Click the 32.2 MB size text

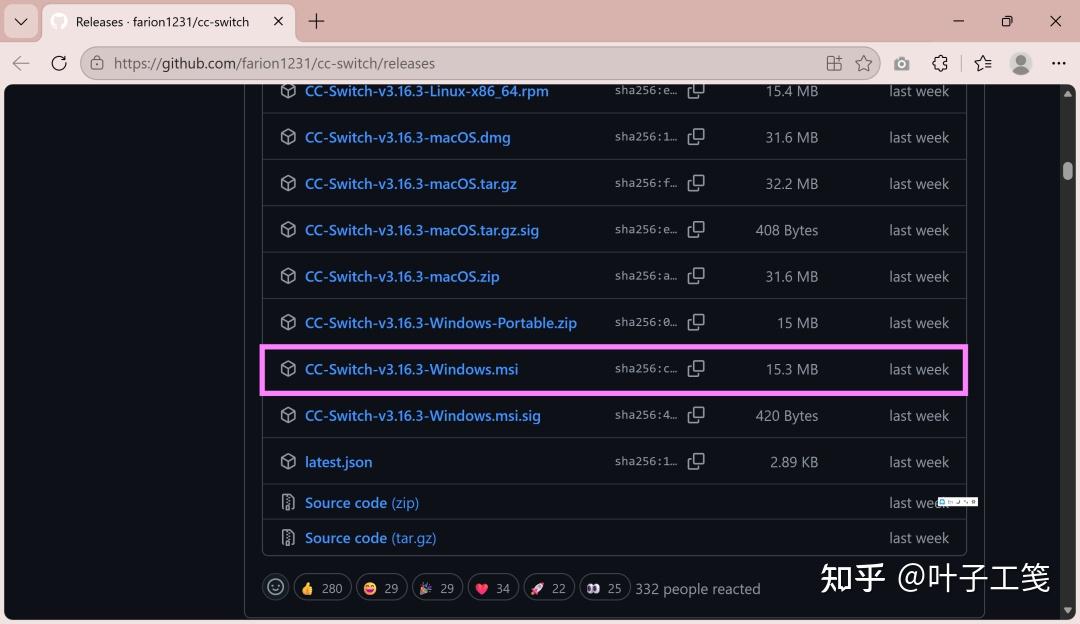point(791,184)
